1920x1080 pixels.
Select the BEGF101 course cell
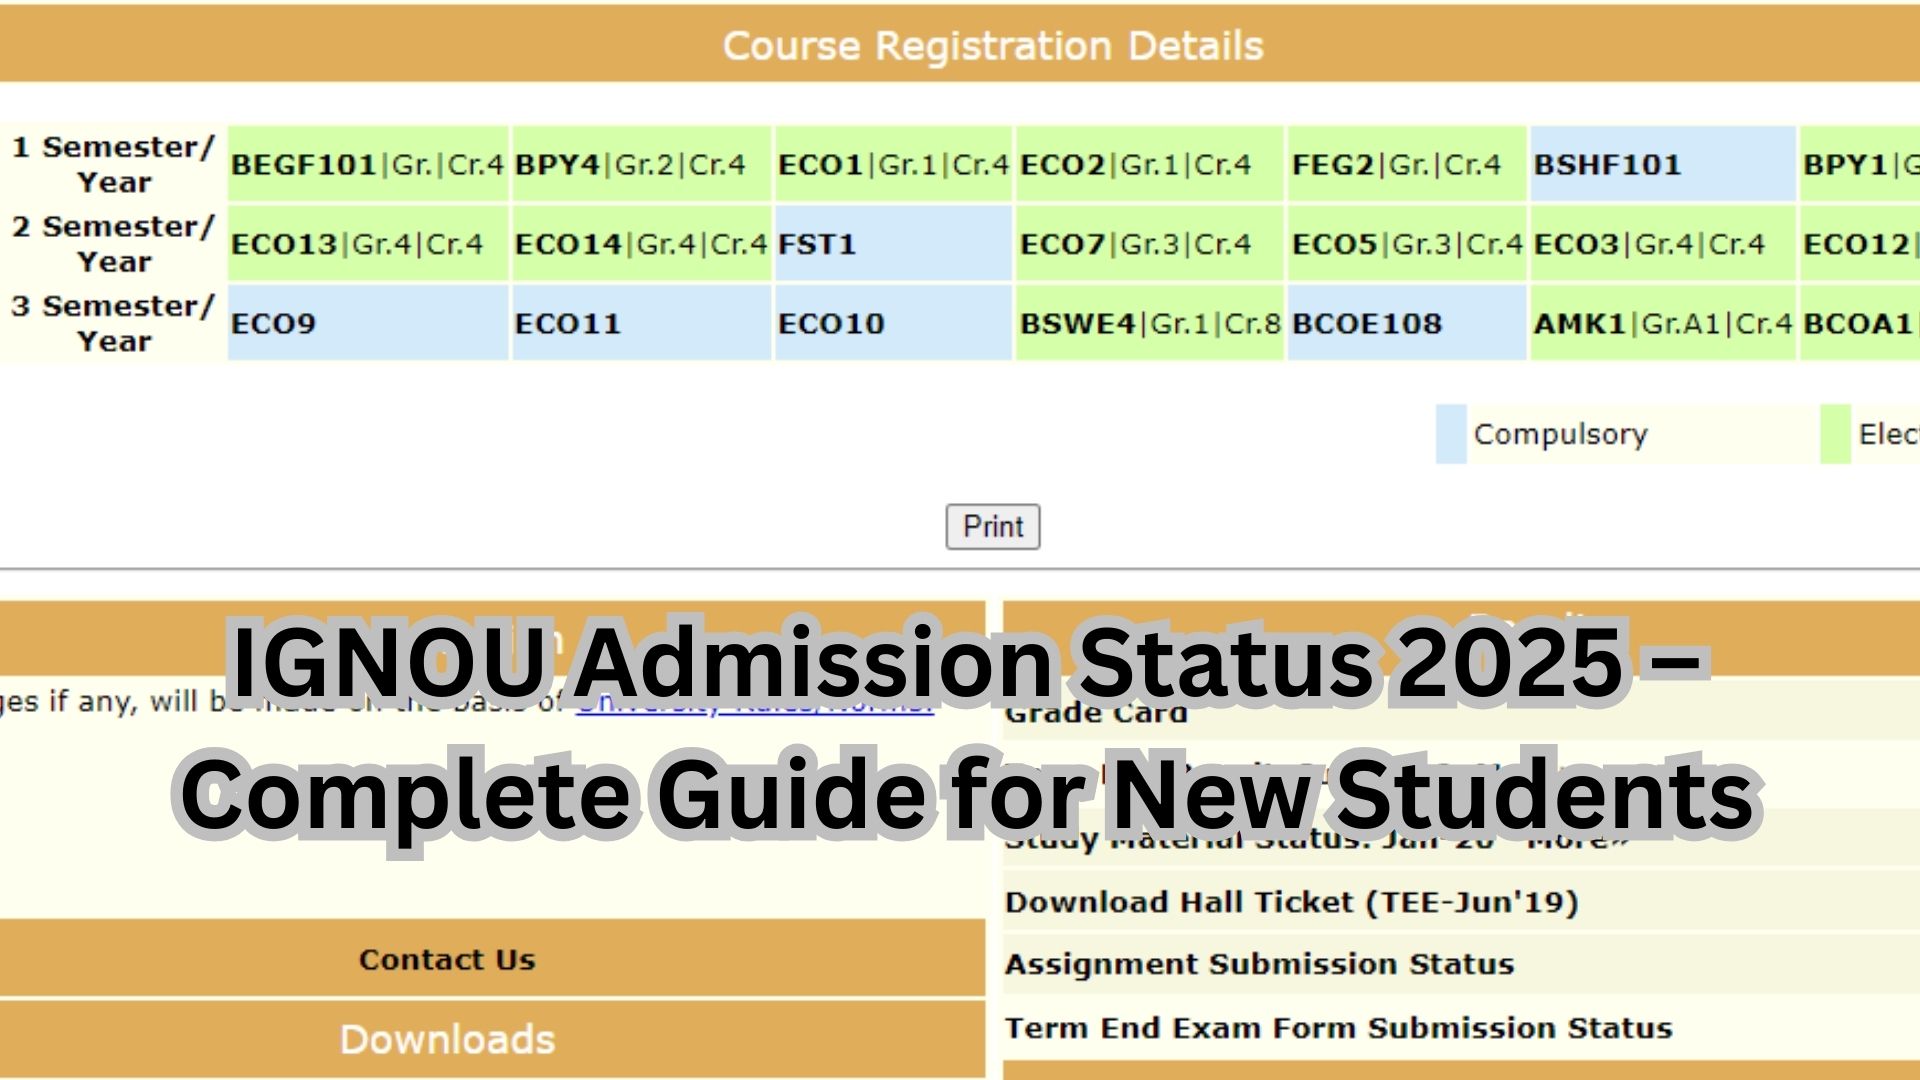[367, 166]
